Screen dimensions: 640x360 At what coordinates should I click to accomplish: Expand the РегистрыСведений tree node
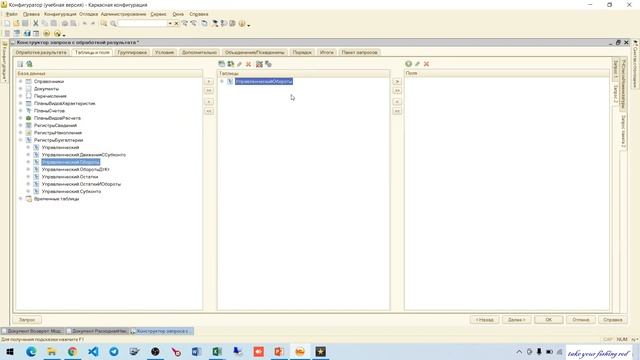click(x=20, y=125)
